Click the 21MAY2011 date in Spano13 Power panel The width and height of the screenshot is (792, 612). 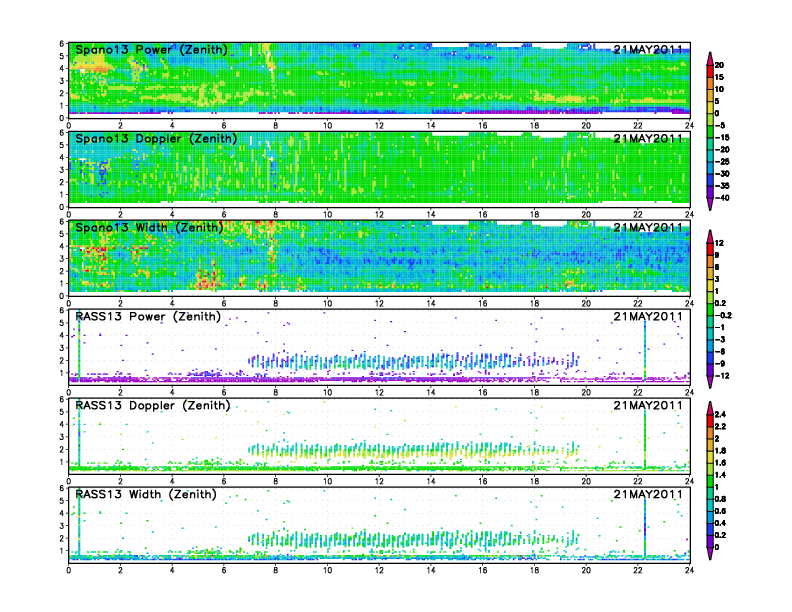pos(648,49)
